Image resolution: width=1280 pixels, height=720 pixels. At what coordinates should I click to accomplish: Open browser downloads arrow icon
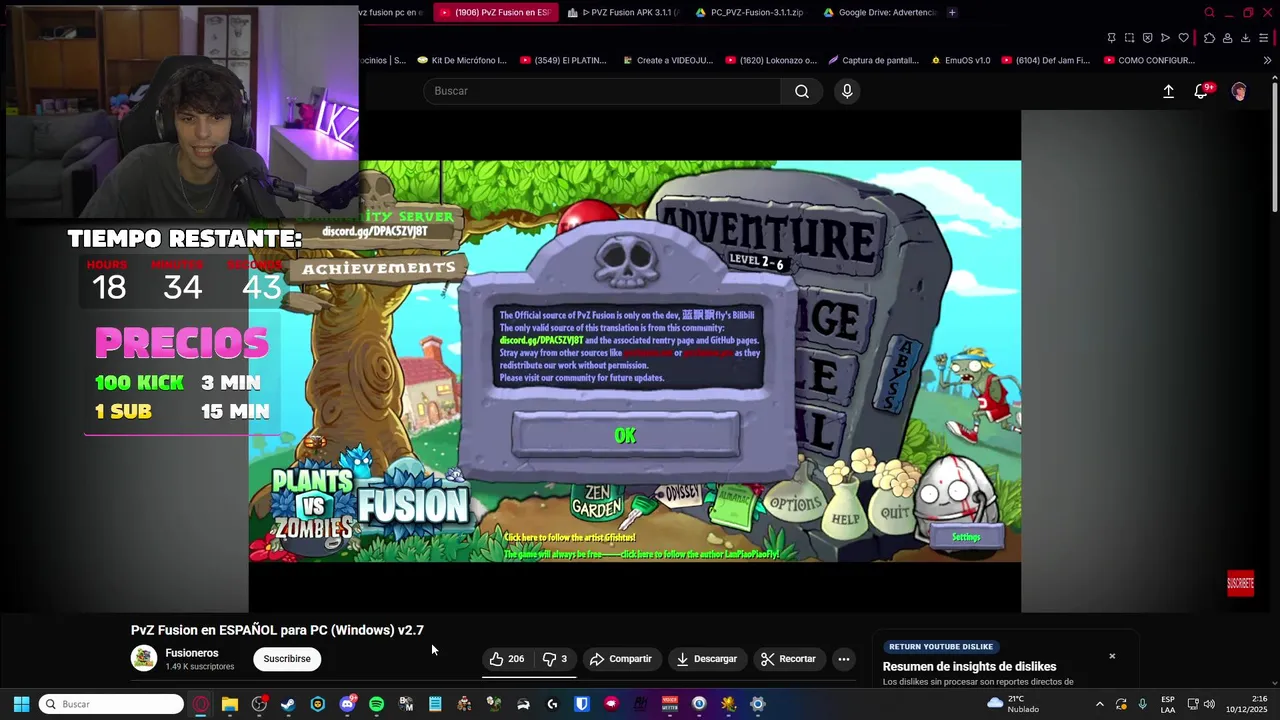[x=1245, y=38]
